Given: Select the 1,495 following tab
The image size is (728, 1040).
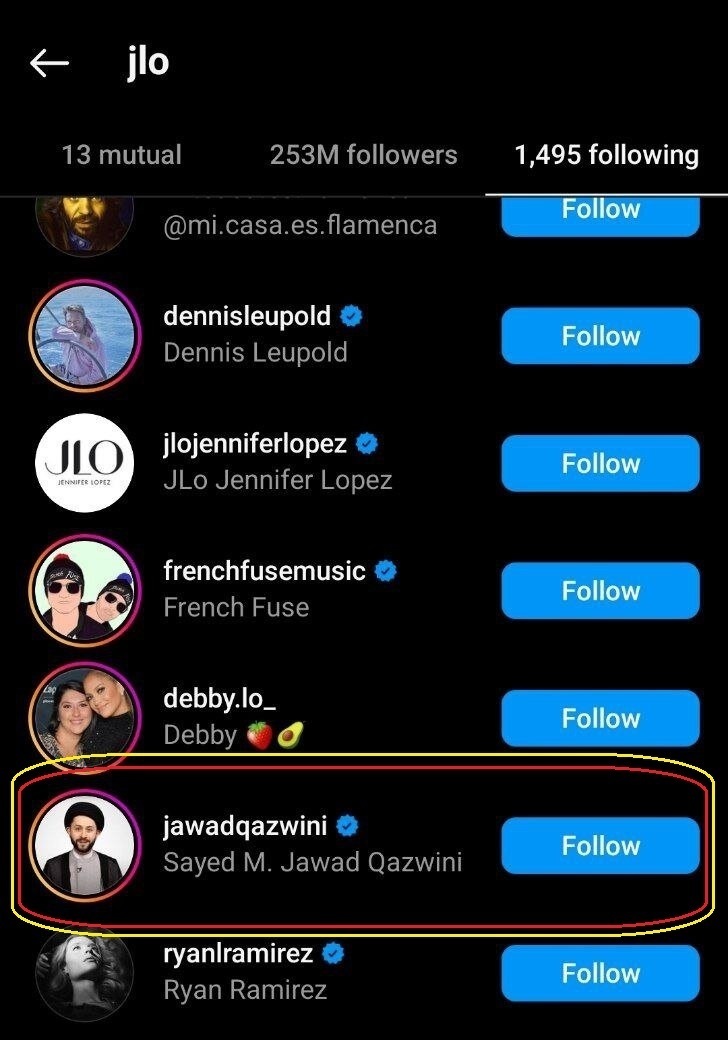Looking at the screenshot, I should click(x=606, y=155).
